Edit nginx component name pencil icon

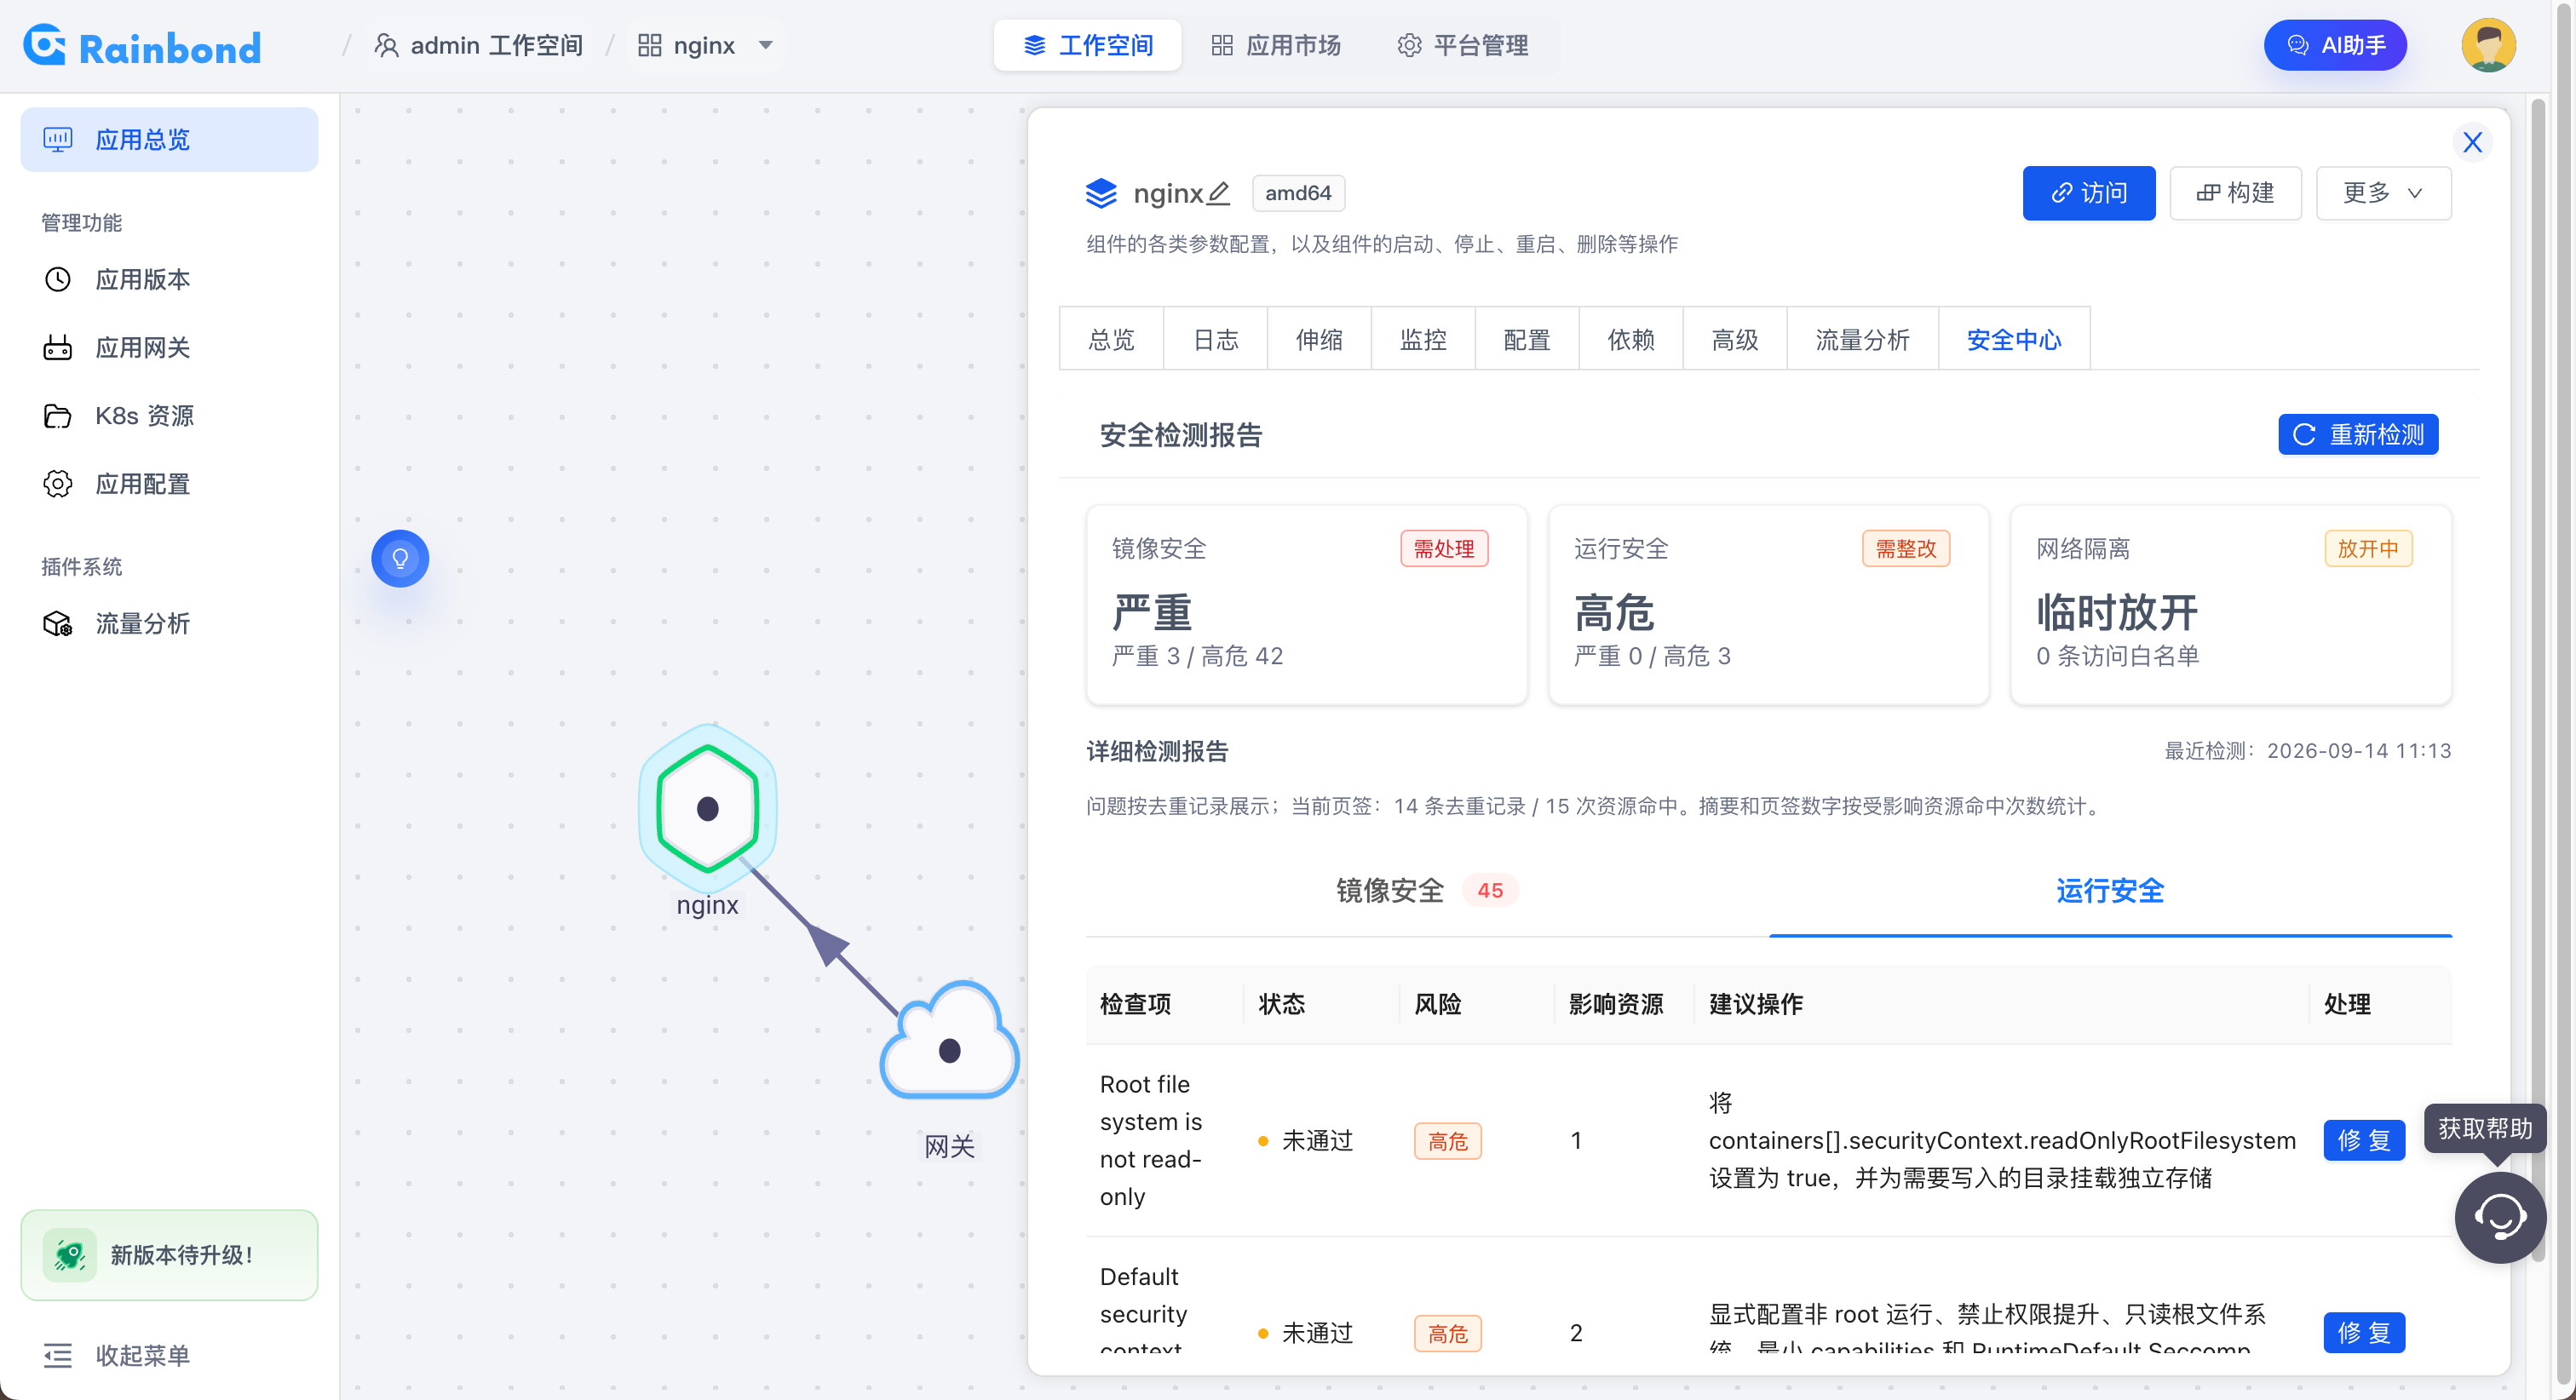1217,193
